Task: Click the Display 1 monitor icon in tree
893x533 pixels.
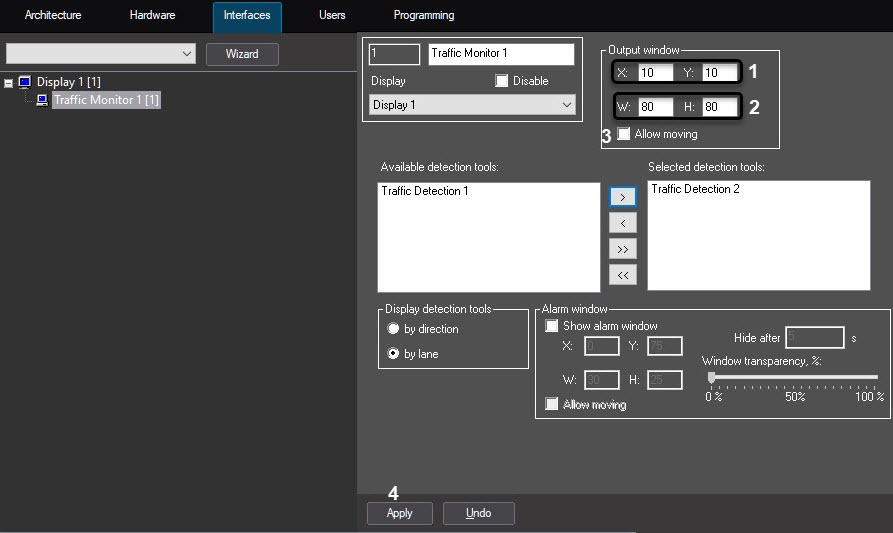Action: tap(25, 81)
